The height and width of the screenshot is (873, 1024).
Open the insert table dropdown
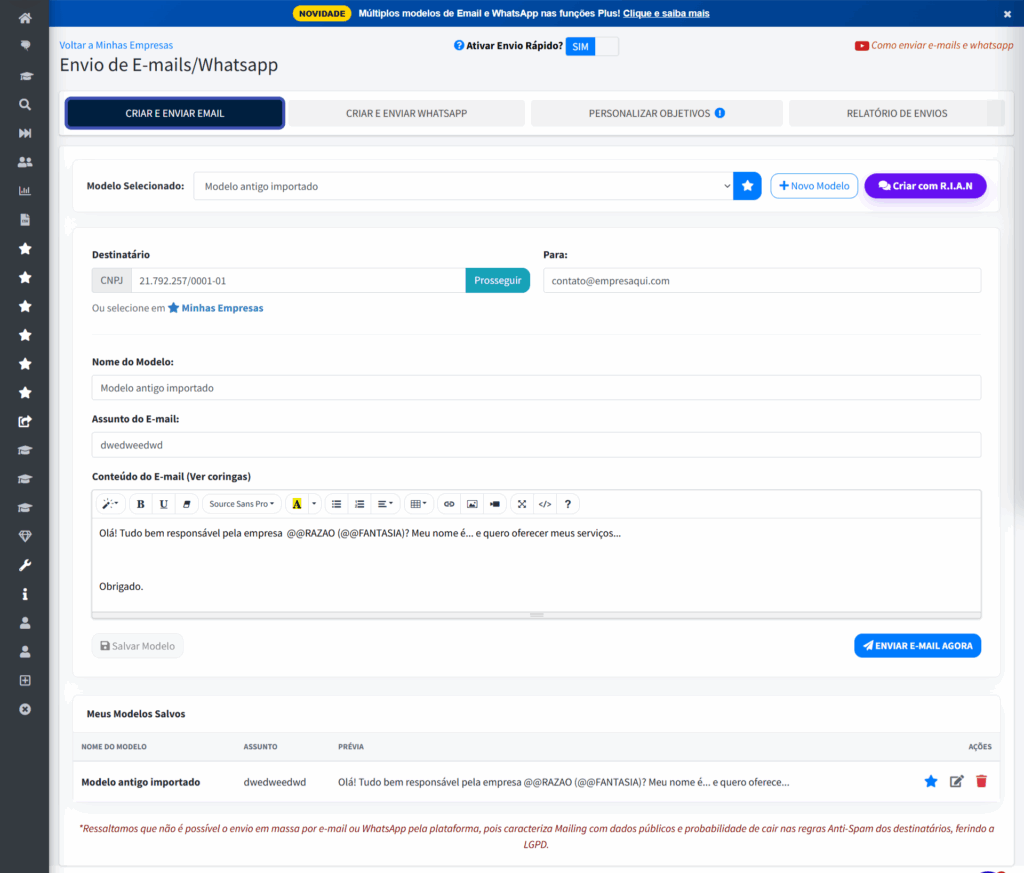[x=418, y=504]
